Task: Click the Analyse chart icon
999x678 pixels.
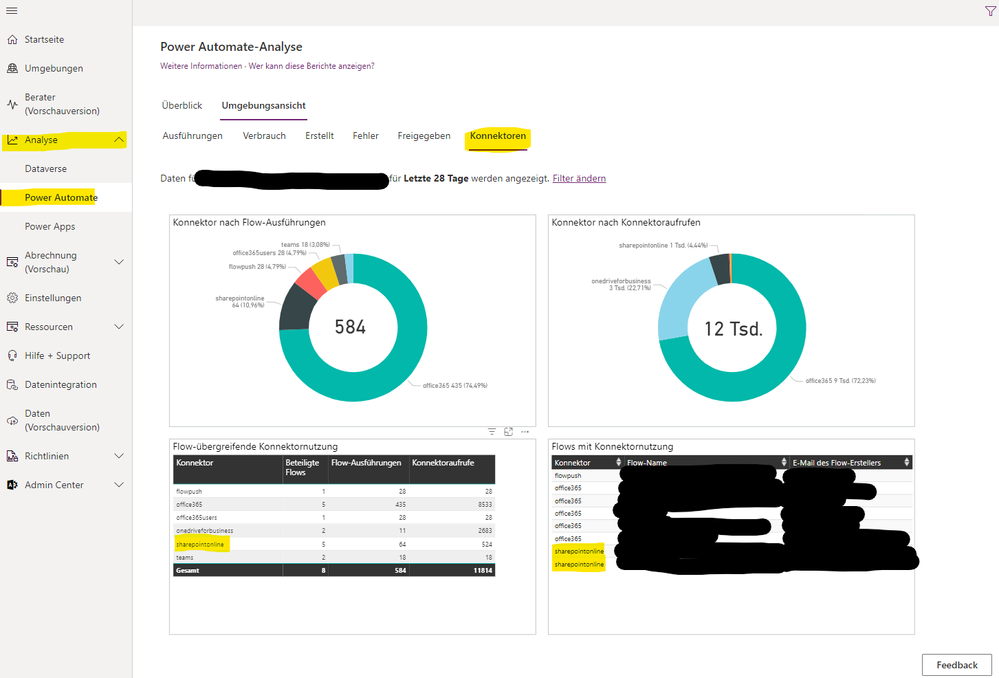Action: coord(12,140)
